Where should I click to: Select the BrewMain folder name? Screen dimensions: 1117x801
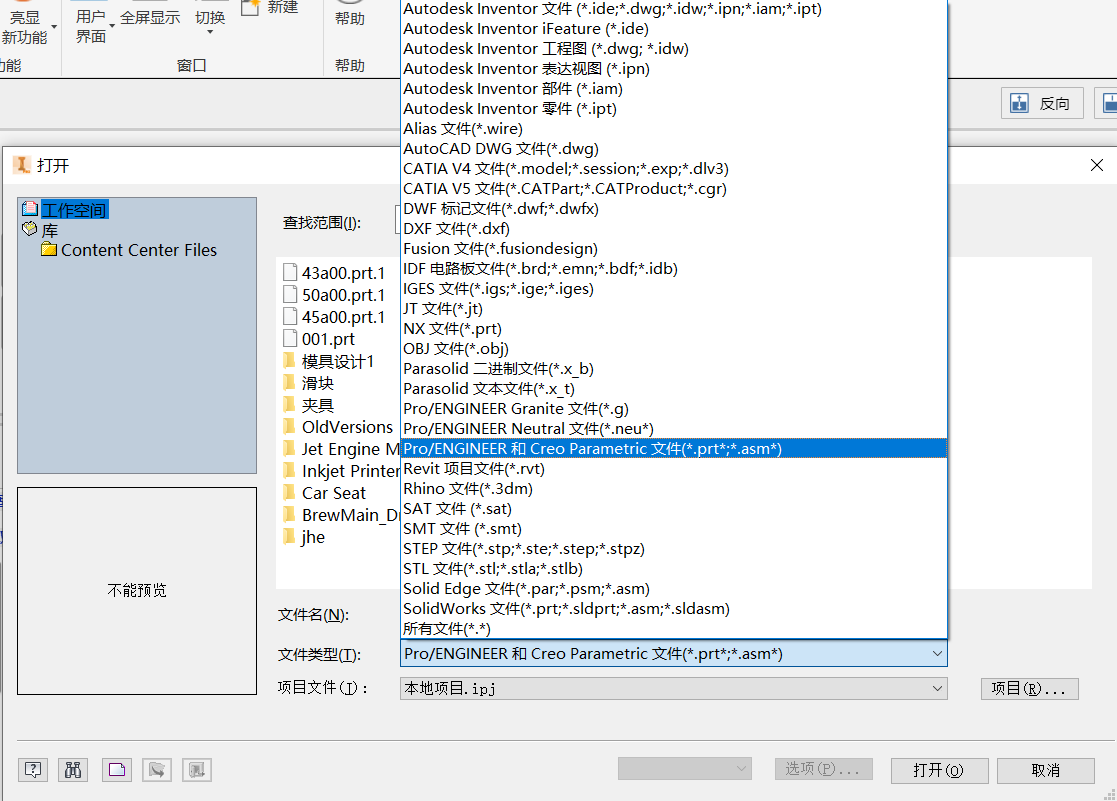[350, 515]
